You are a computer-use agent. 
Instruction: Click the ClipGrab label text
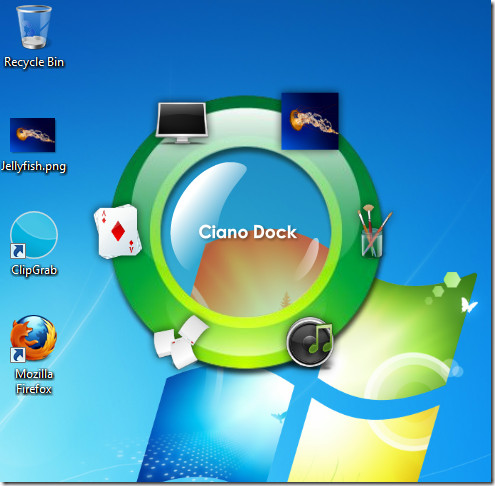click(34, 270)
